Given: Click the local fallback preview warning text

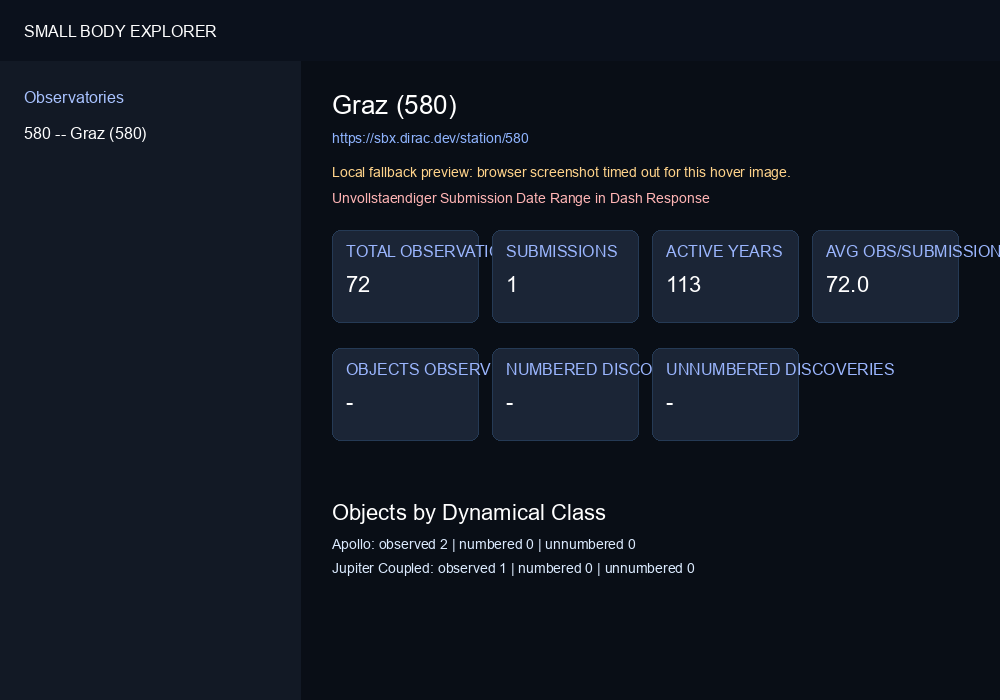Looking at the screenshot, I should tap(561, 172).
